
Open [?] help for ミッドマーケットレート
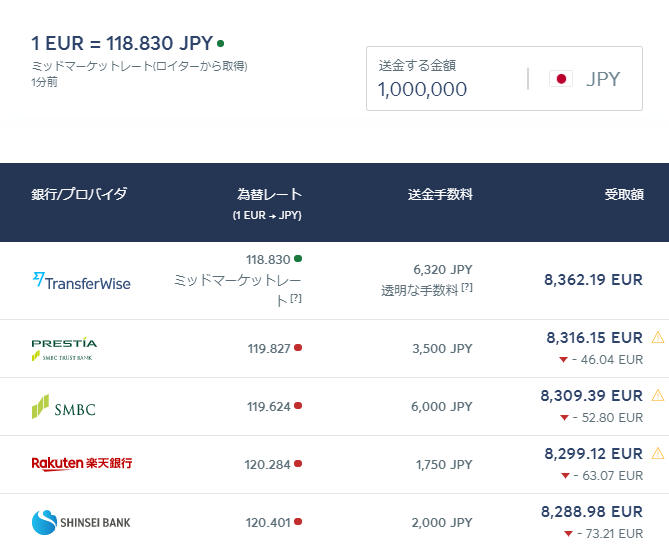tap(296, 298)
